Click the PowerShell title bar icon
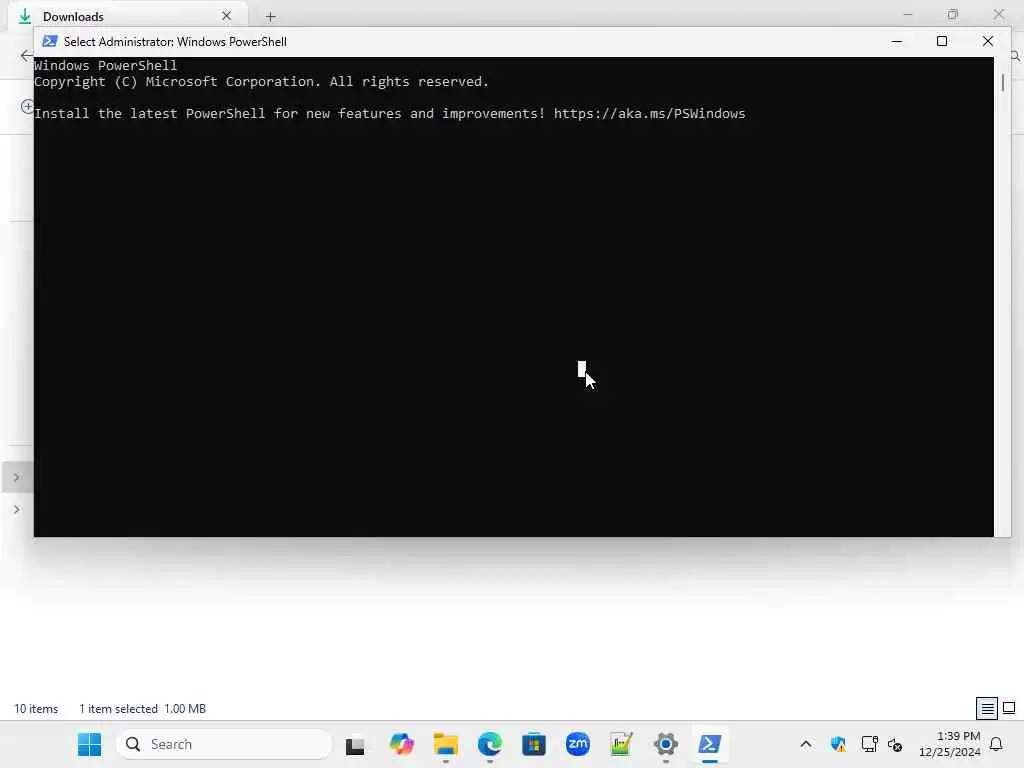Screen dimensions: 1024x768 pyautogui.click(x=50, y=41)
